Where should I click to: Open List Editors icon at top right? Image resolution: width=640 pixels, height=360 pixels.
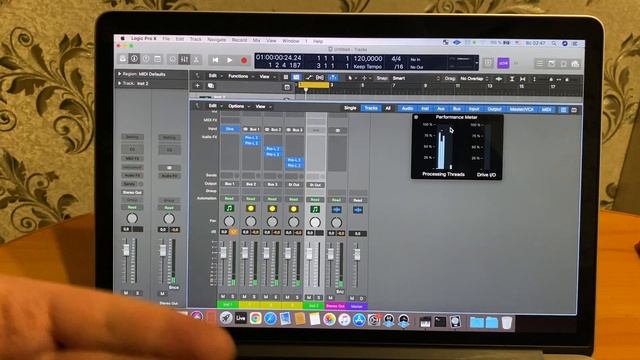click(x=540, y=63)
